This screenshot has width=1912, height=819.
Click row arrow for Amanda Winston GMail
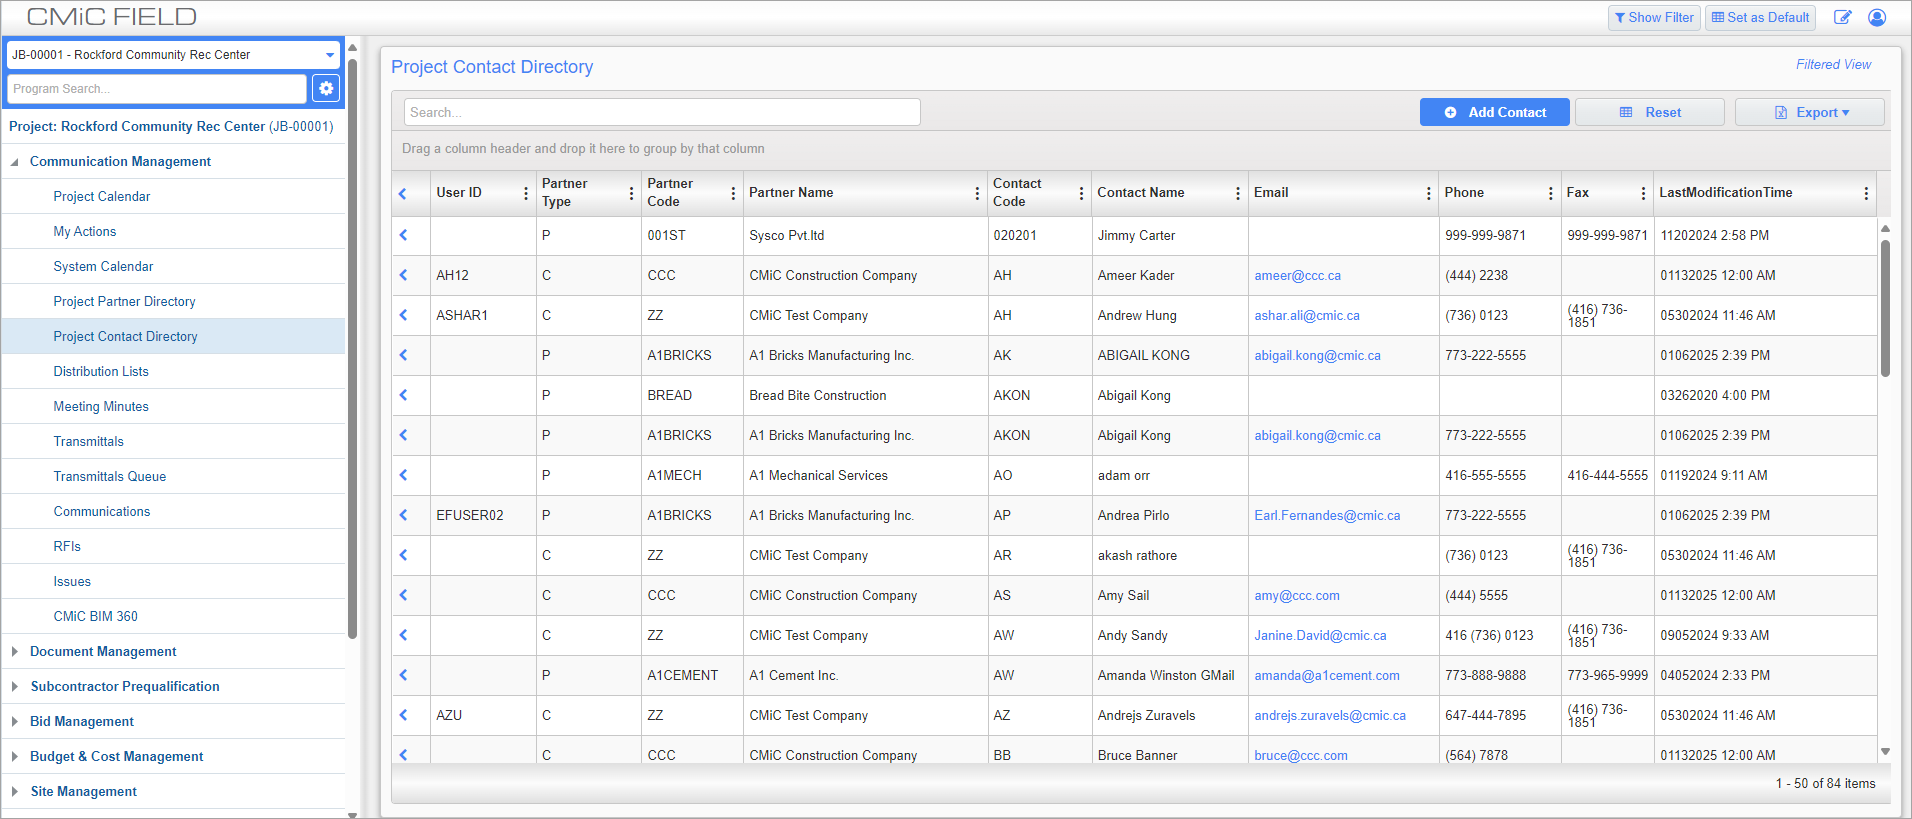pyautogui.click(x=404, y=675)
